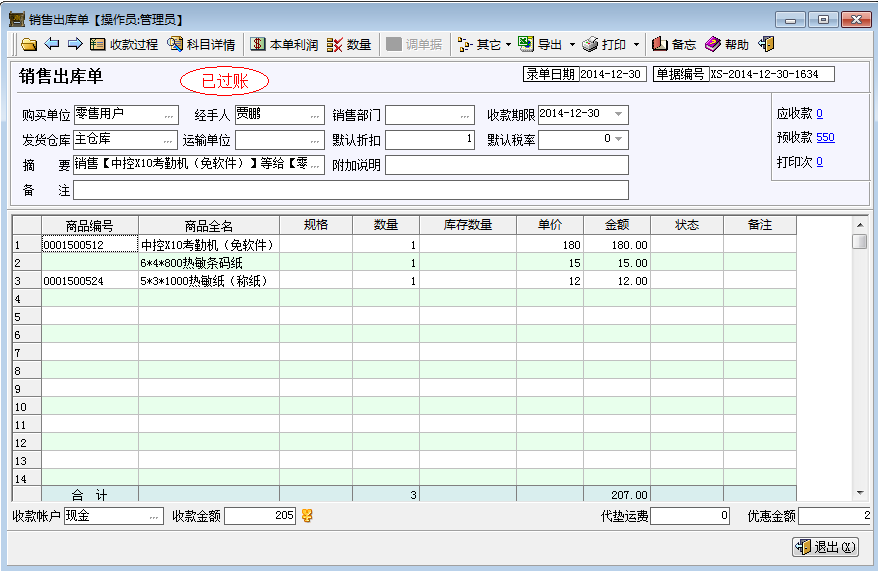Click the gold icon beside 收款金额

307,516
